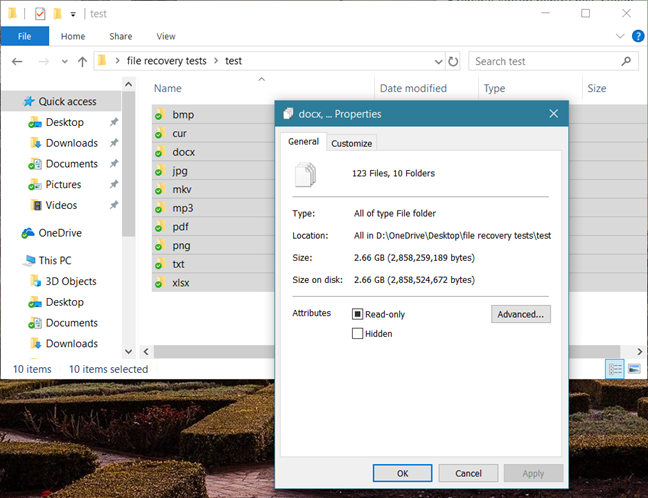Image resolution: width=648 pixels, height=498 pixels.
Task: Open the Customize tab in Properties
Action: pos(352,143)
